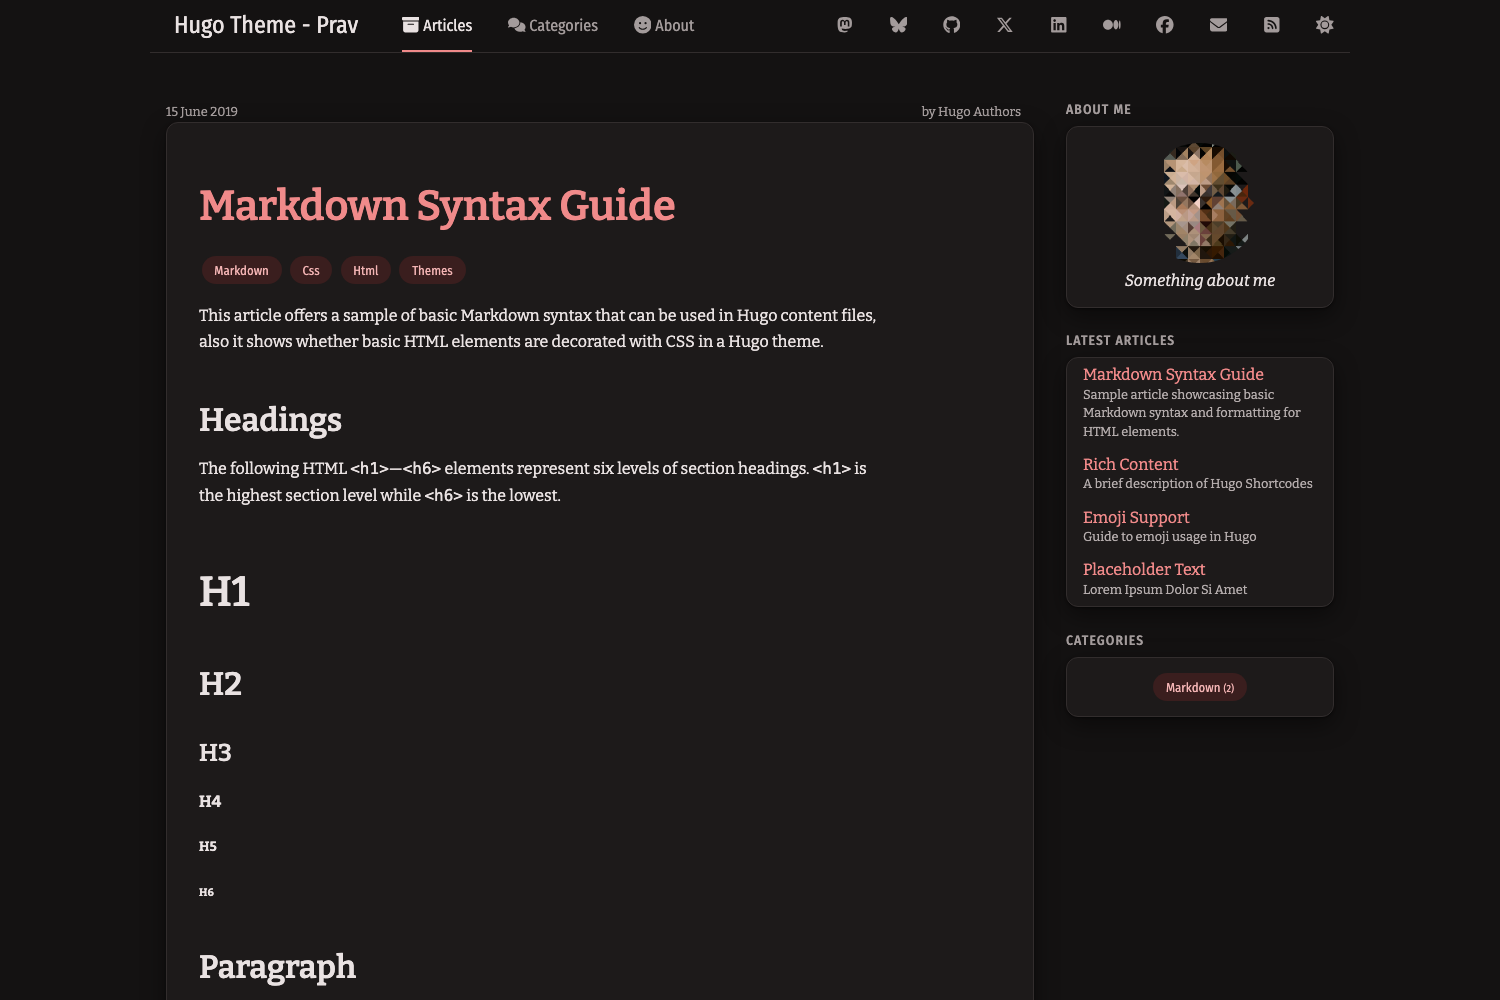Toggle the light/dark theme sun icon

coord(1325,25)
